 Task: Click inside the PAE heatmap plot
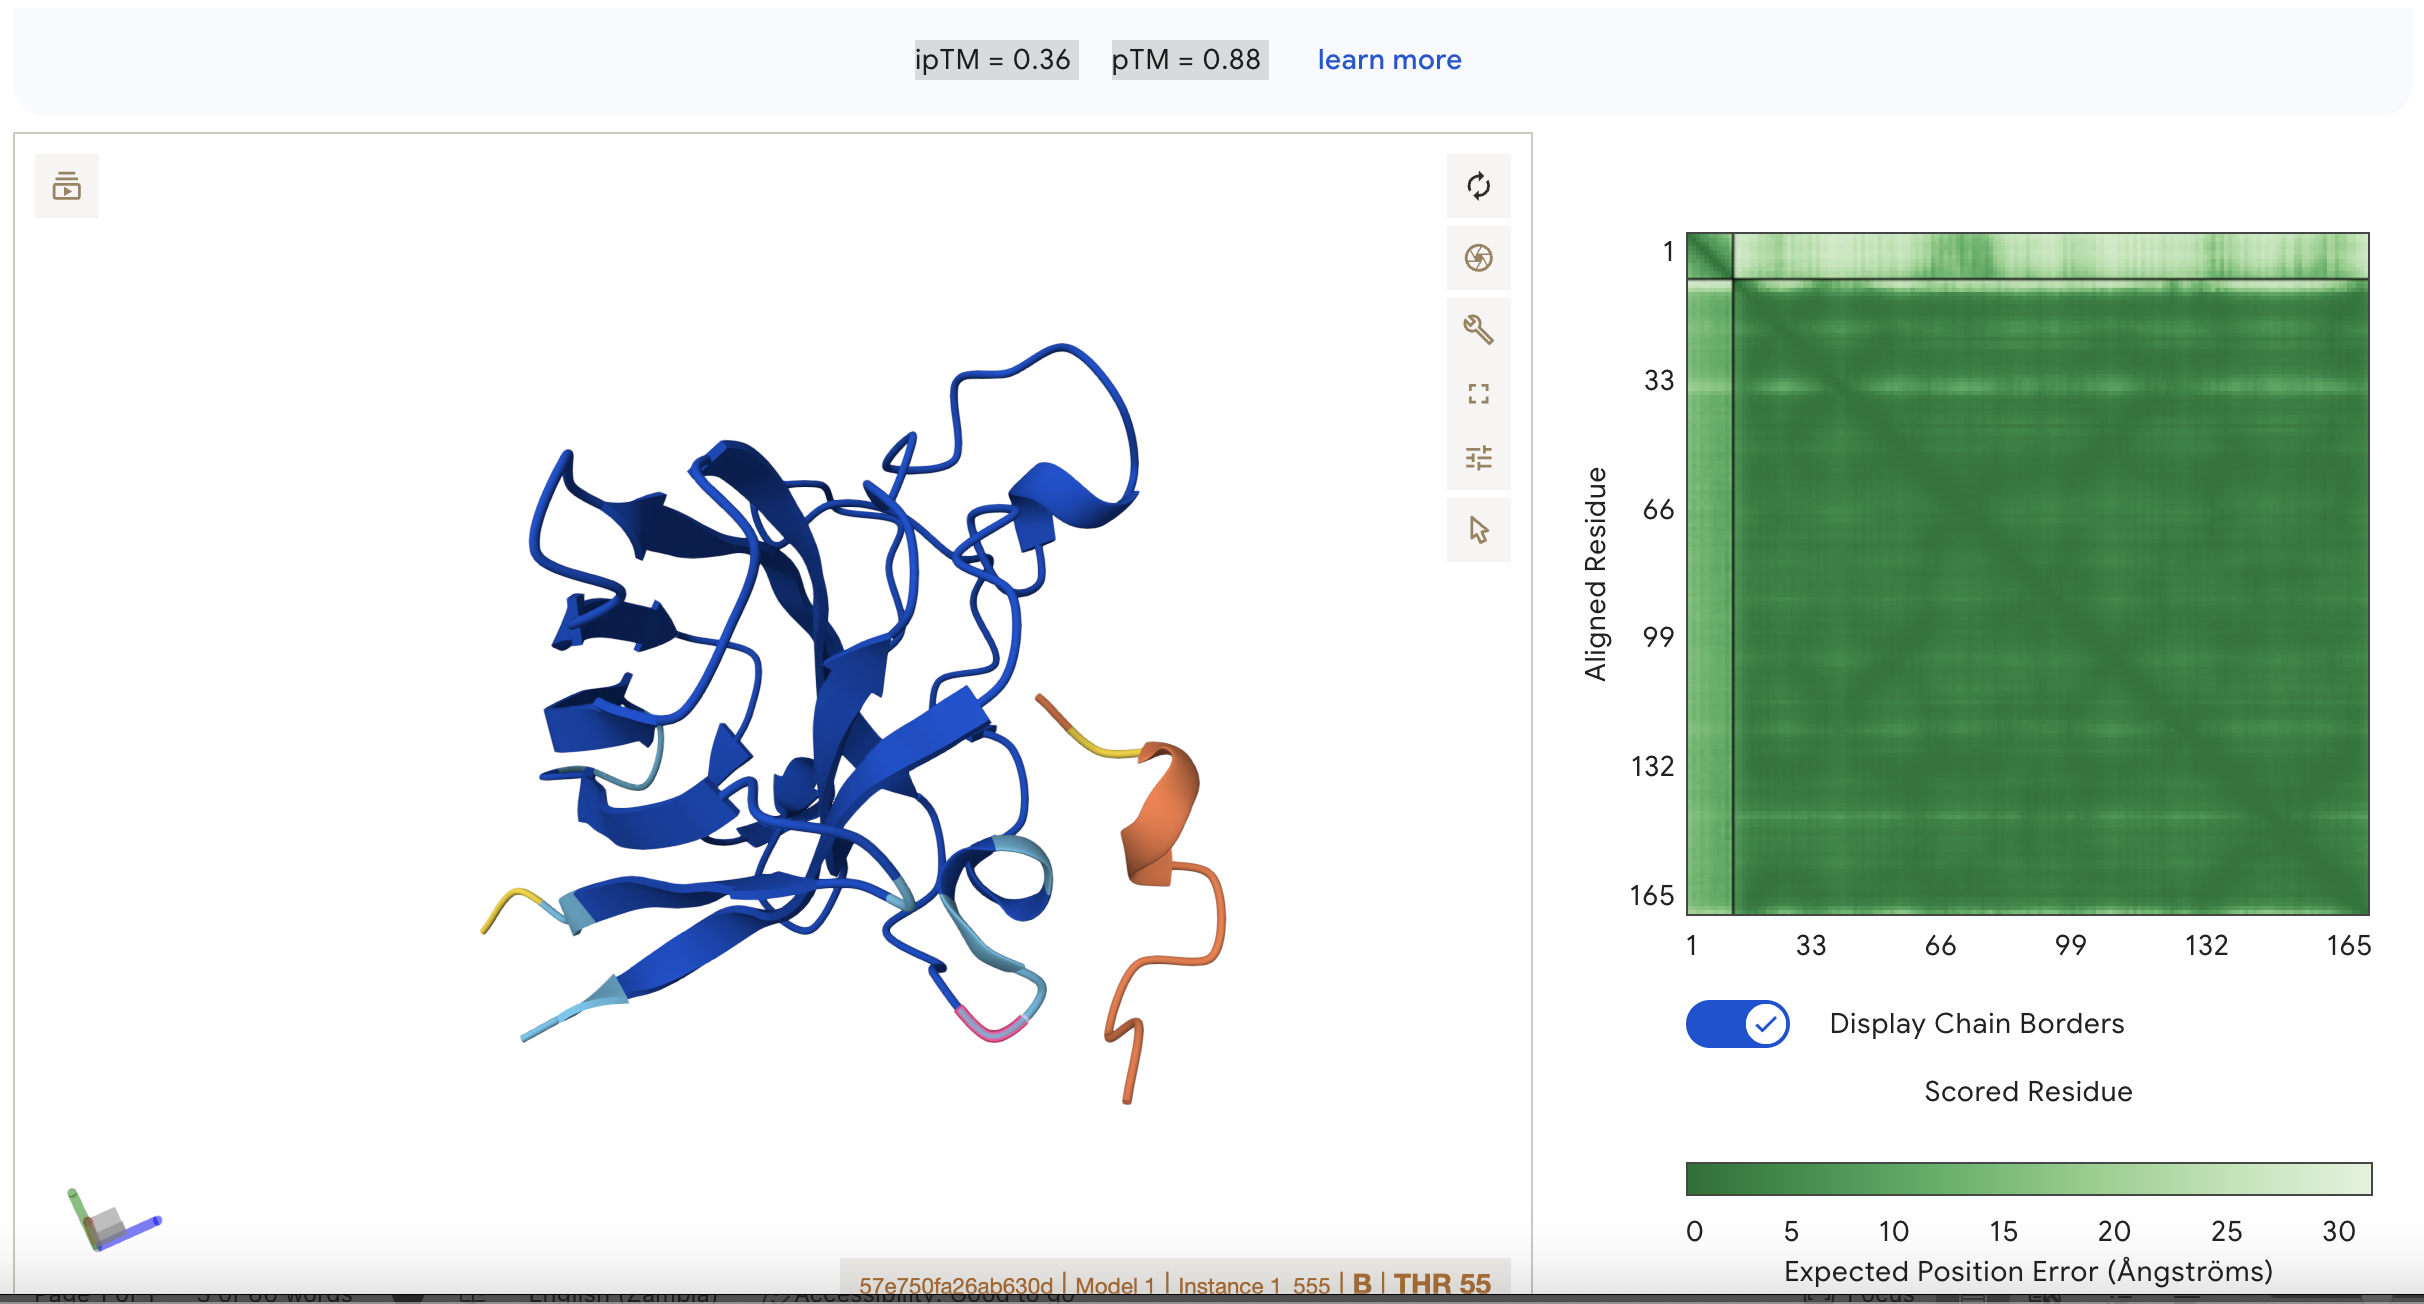point(2028,574)
